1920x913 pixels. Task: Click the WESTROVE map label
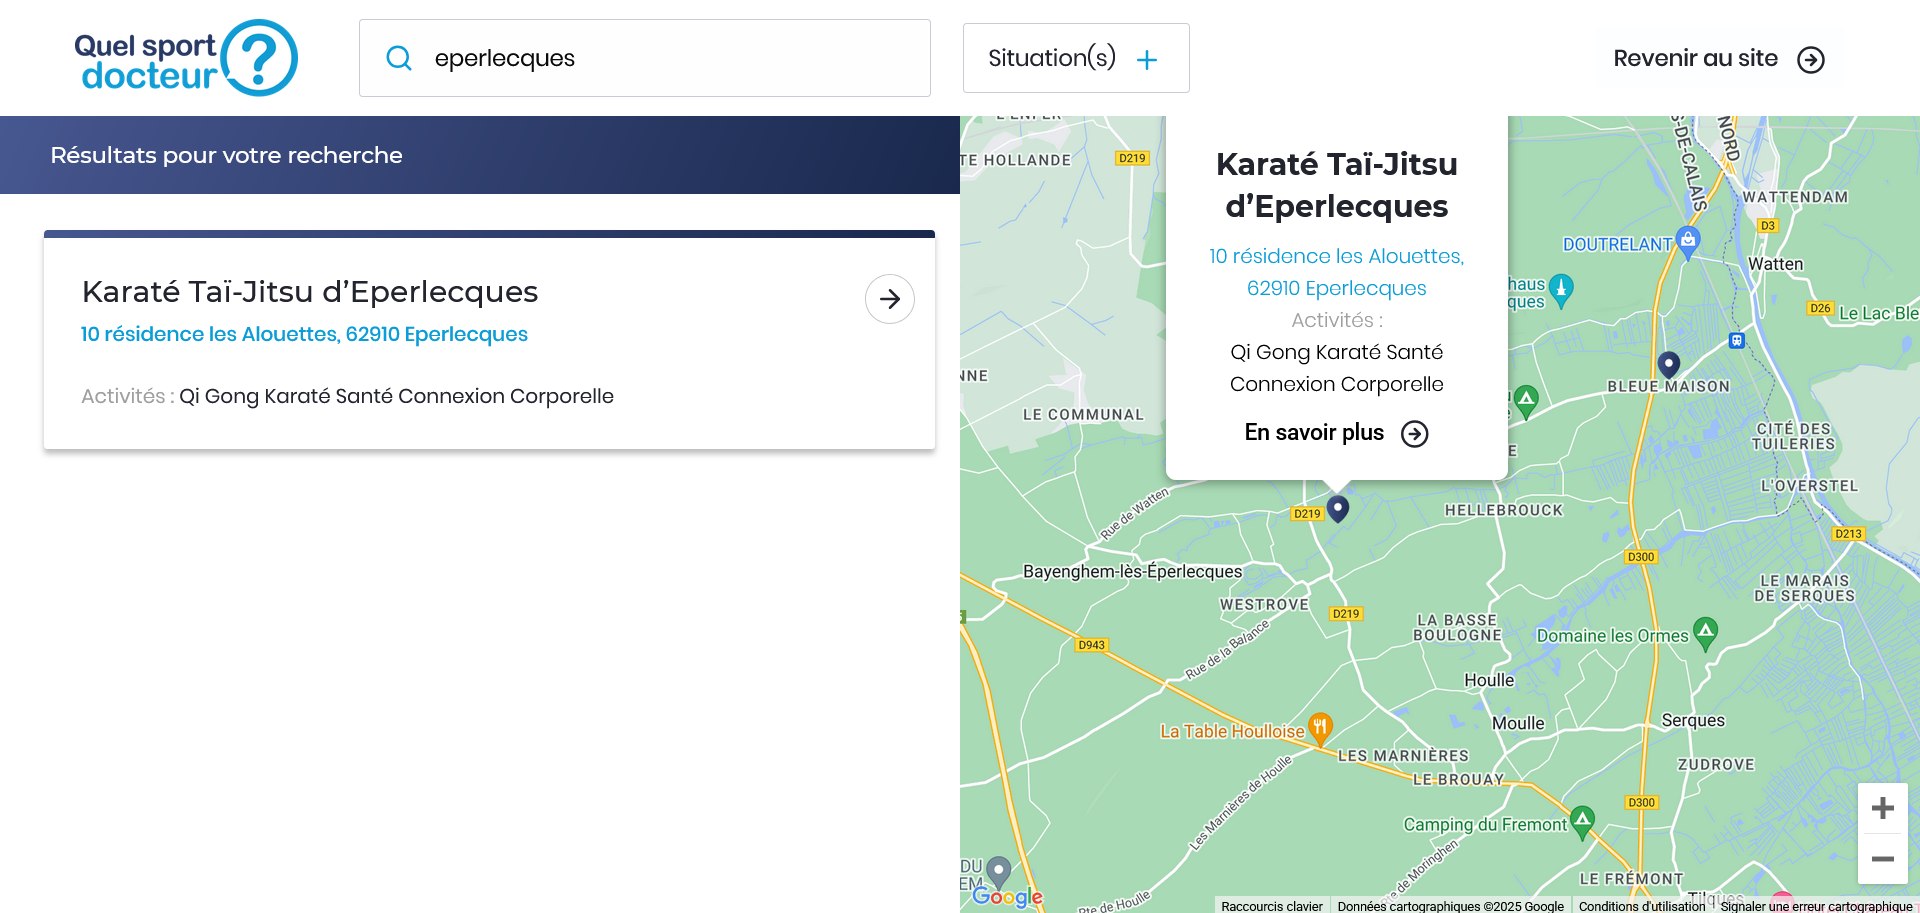(1264, 605)
